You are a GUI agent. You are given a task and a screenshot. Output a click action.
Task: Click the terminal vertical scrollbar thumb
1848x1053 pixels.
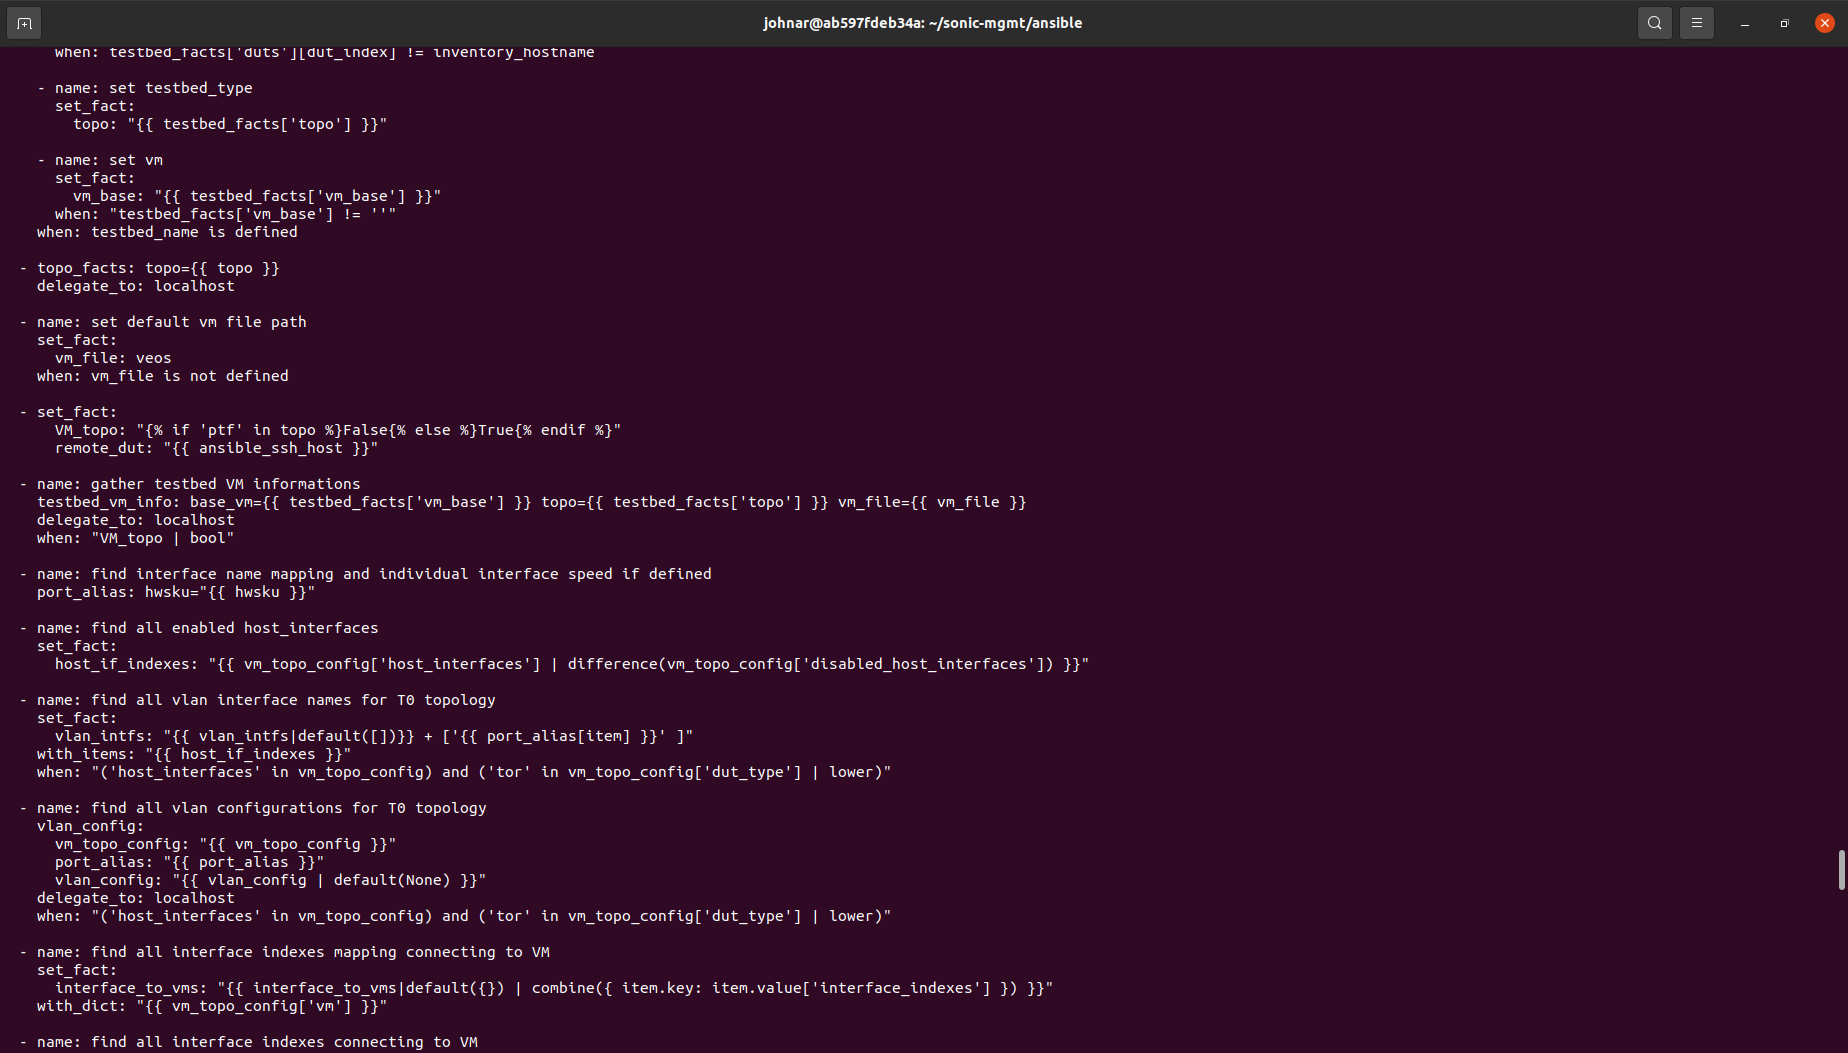pyautogui.click(x=1841, y=870)
